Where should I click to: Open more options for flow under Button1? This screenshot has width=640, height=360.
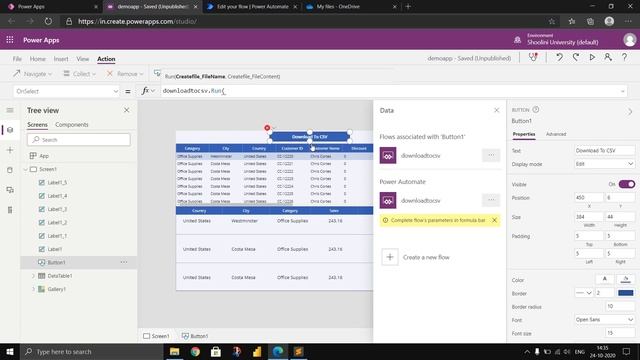[491, 155]
